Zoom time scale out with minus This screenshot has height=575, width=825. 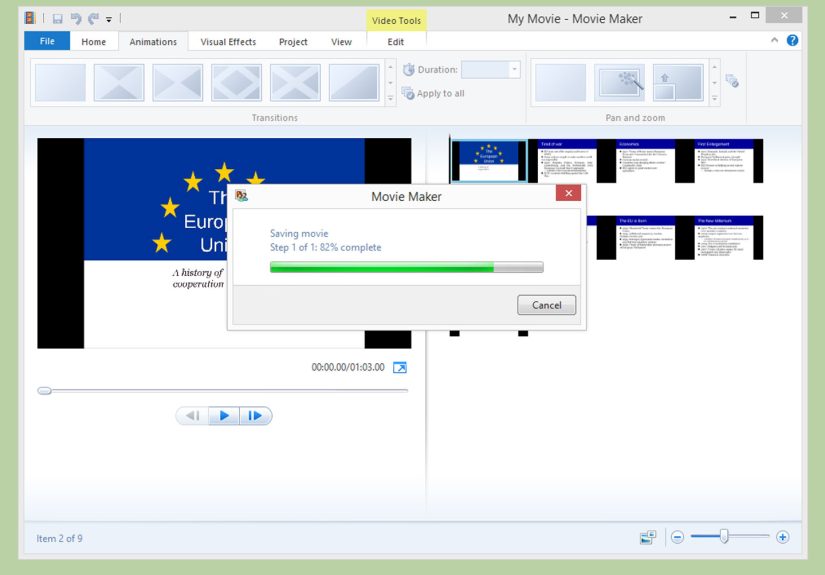click(677, 537)
